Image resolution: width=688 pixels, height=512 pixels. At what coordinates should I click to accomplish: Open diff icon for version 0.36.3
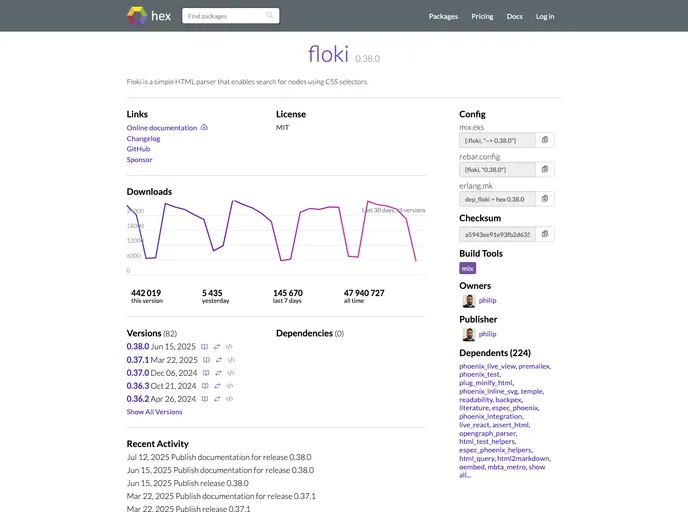click(217, 386)
